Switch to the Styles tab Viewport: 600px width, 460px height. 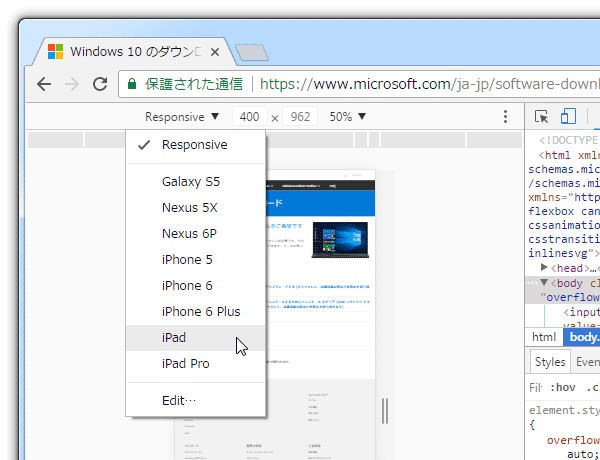550,362
